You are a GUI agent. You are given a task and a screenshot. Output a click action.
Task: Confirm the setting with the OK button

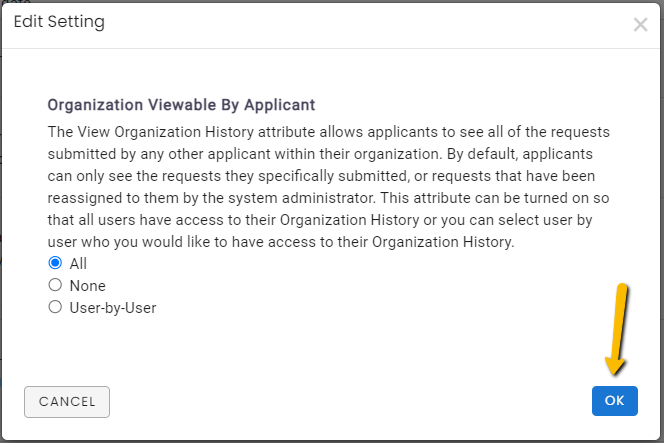[x=614, y=401]
